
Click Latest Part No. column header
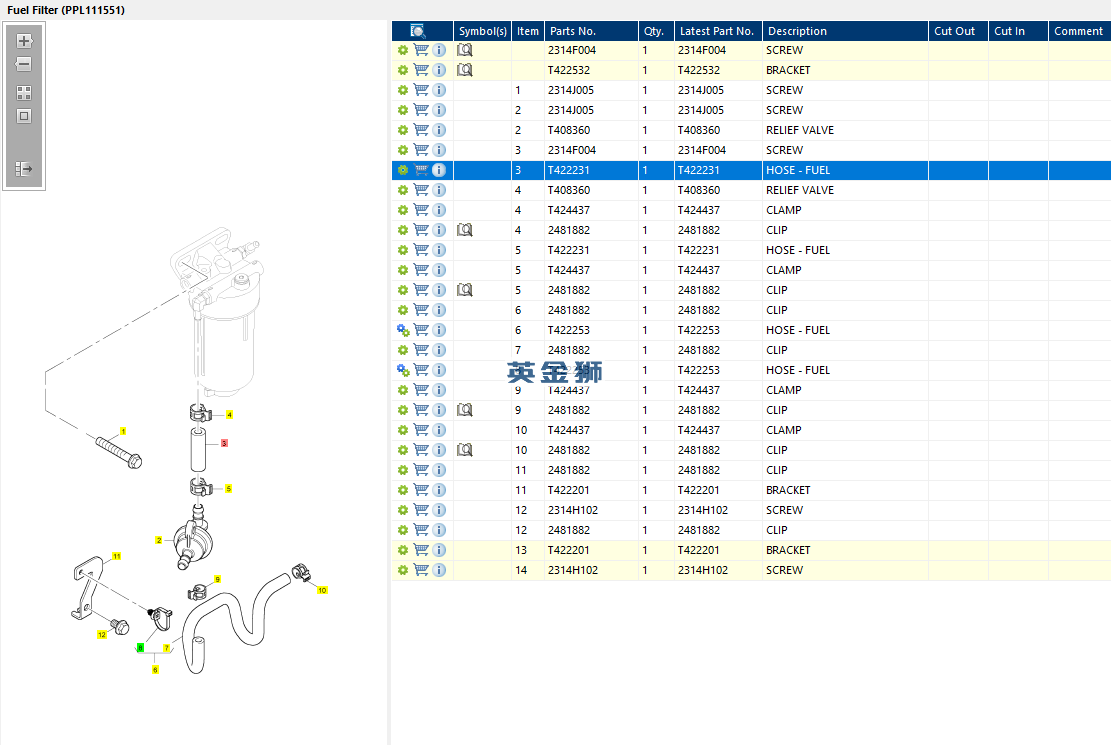[x=718, y=31]
